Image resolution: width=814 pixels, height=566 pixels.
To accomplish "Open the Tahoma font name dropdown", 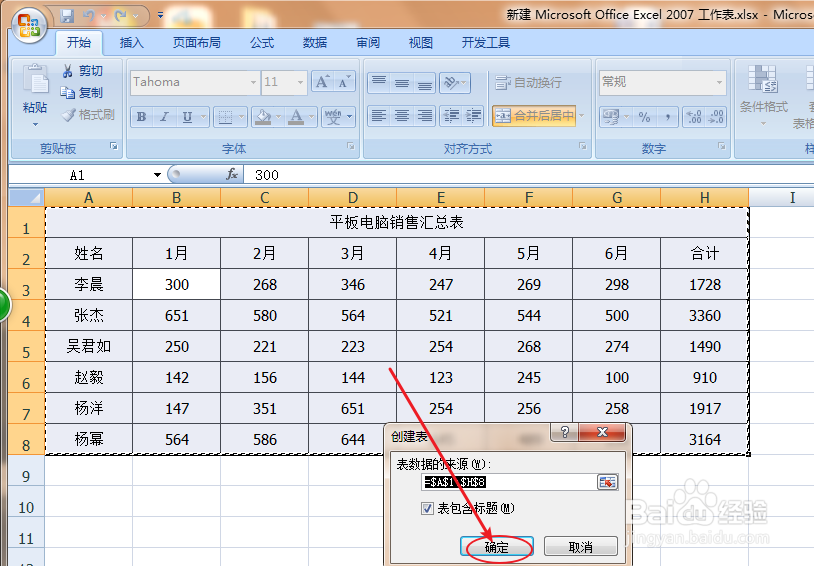I will click(253, 82).
